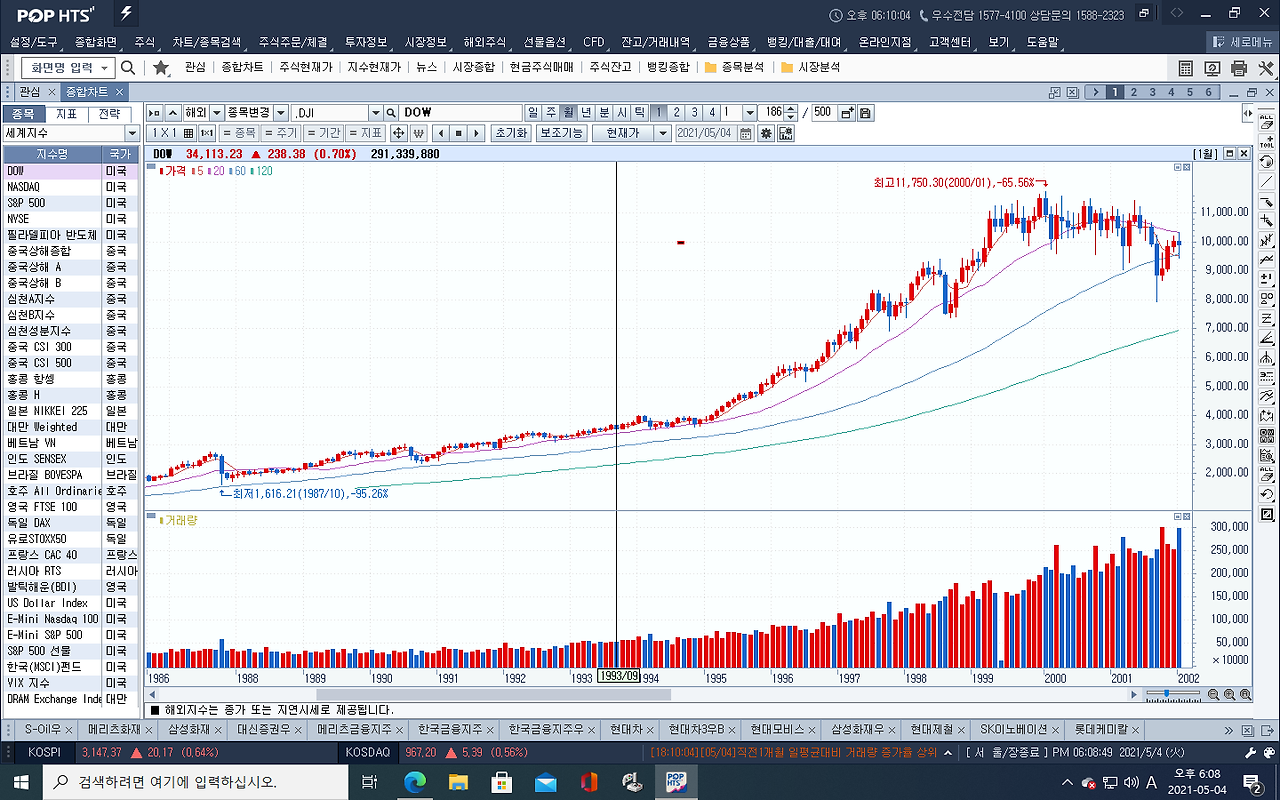Click the won currency symbol icon

tap(418, 133)
